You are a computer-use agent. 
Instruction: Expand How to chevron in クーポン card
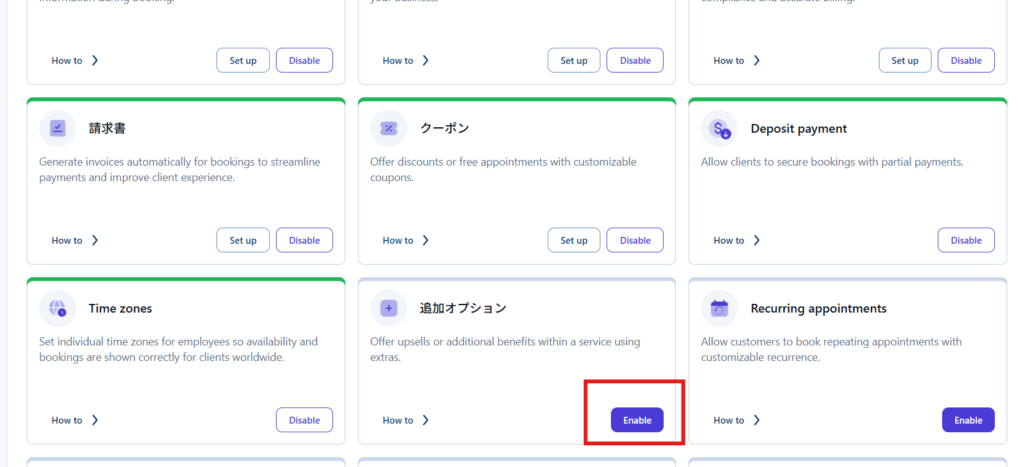pos(426,241)
